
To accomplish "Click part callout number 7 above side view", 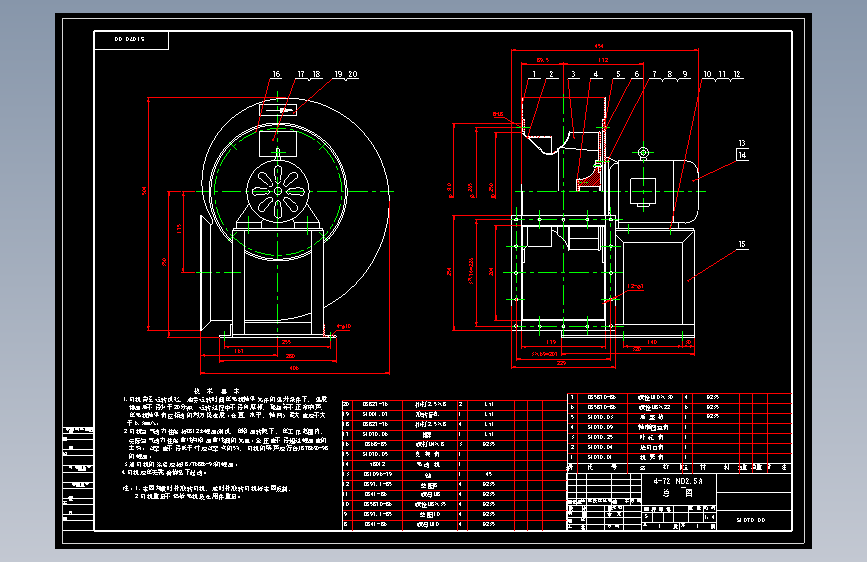I will tap(654, 74).
